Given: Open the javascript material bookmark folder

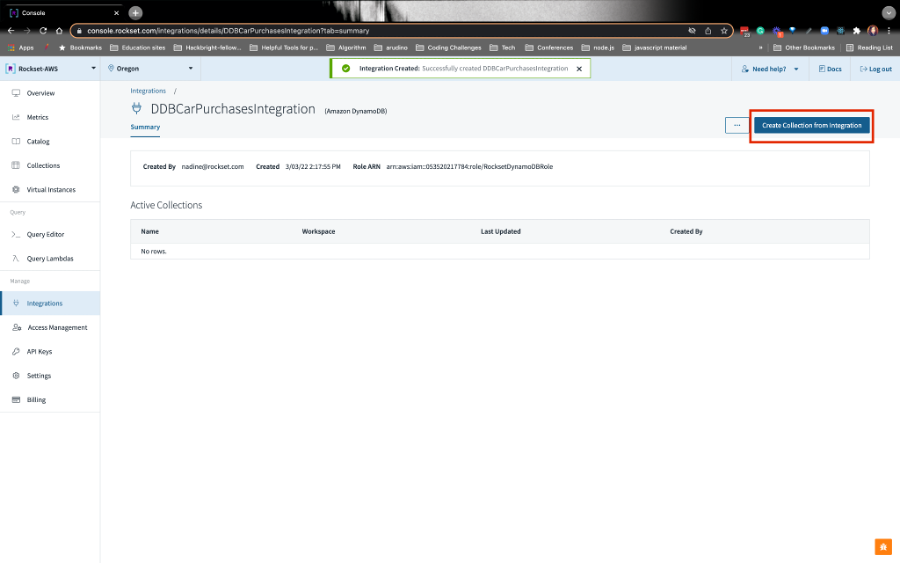Looking at the screenshot, I should point(655,48).
